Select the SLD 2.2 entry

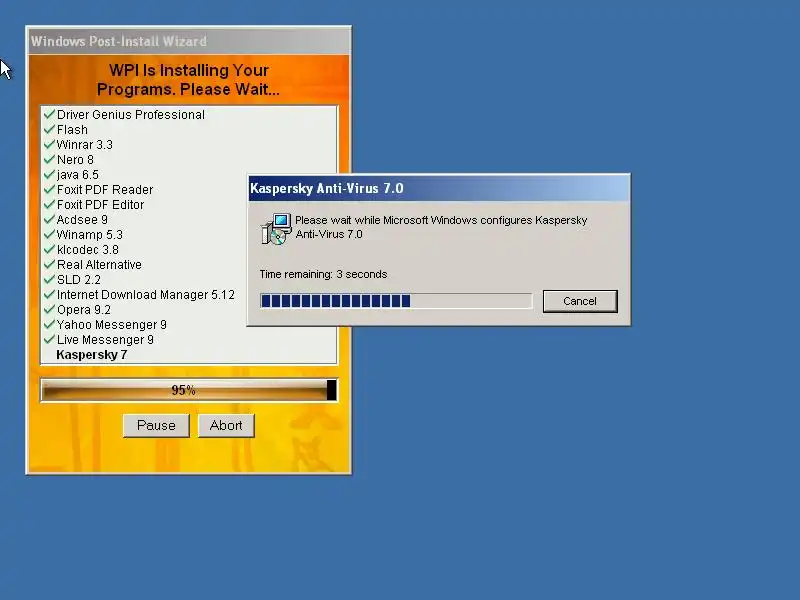click(79, 280)
